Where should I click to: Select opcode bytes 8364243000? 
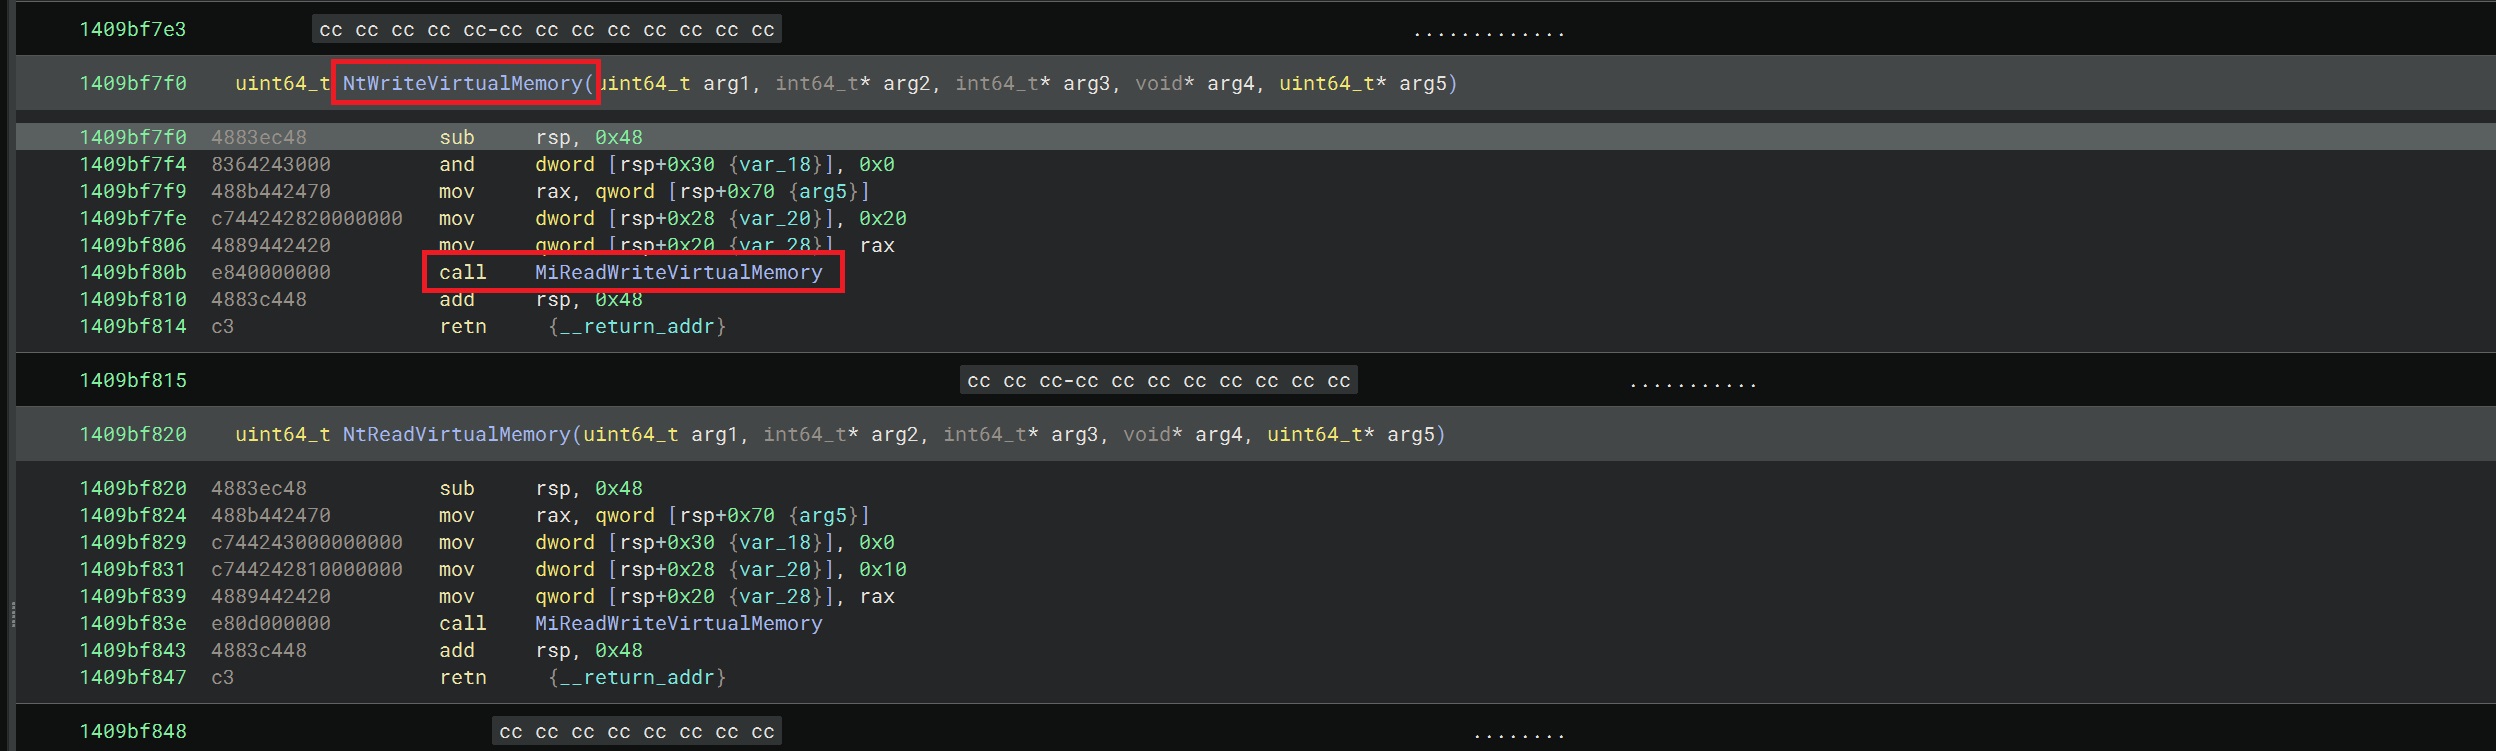(x=271, y=164)
